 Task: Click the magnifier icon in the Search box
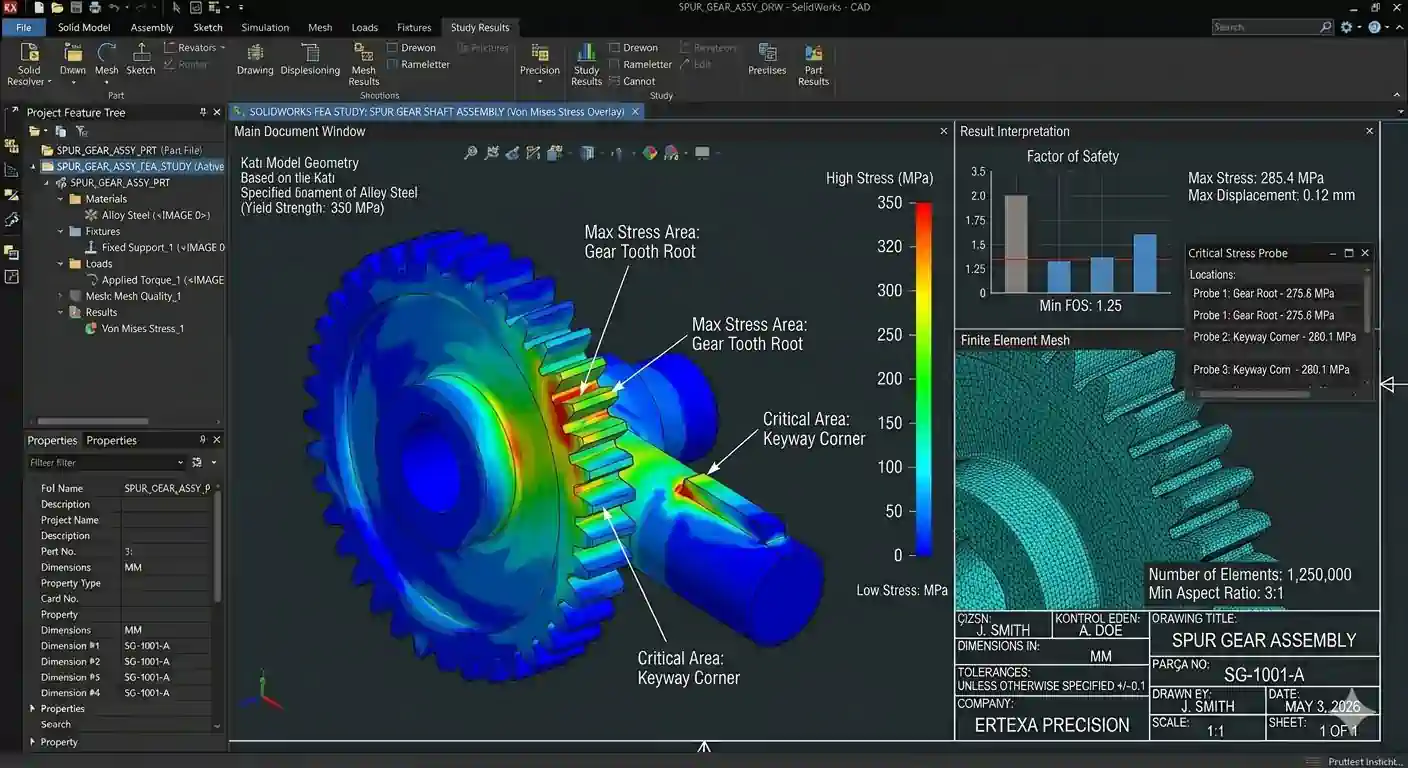click(1326, 27)
